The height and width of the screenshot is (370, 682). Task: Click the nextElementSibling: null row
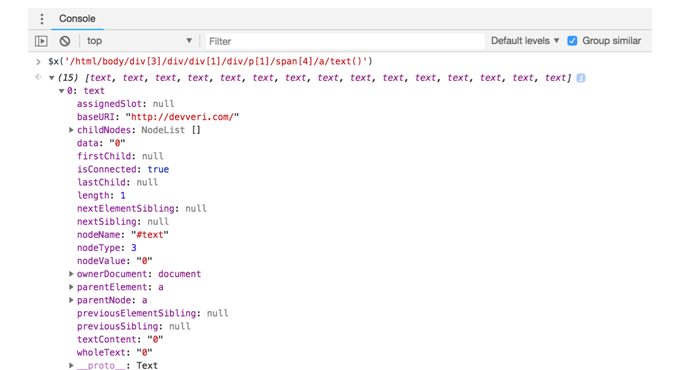point(142,208)
